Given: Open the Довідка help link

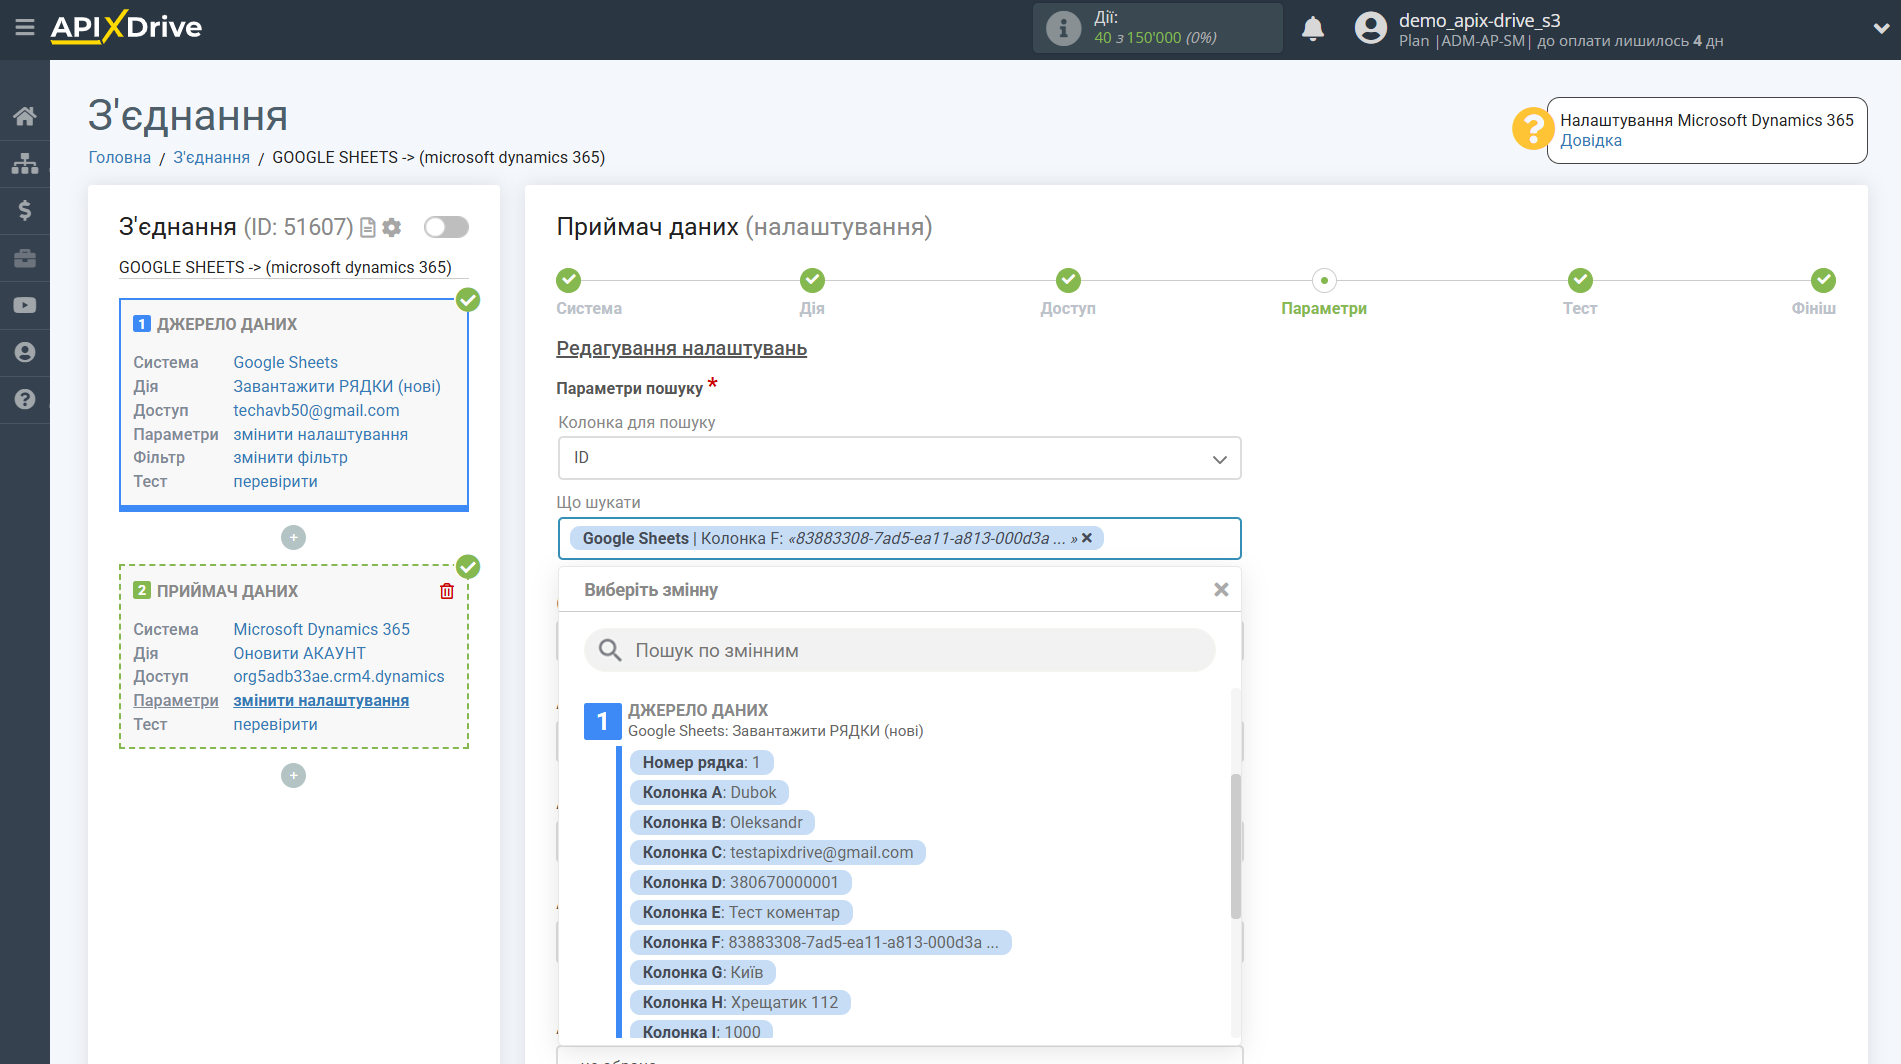Looking at the screenshot, I should click(1591, 141).
